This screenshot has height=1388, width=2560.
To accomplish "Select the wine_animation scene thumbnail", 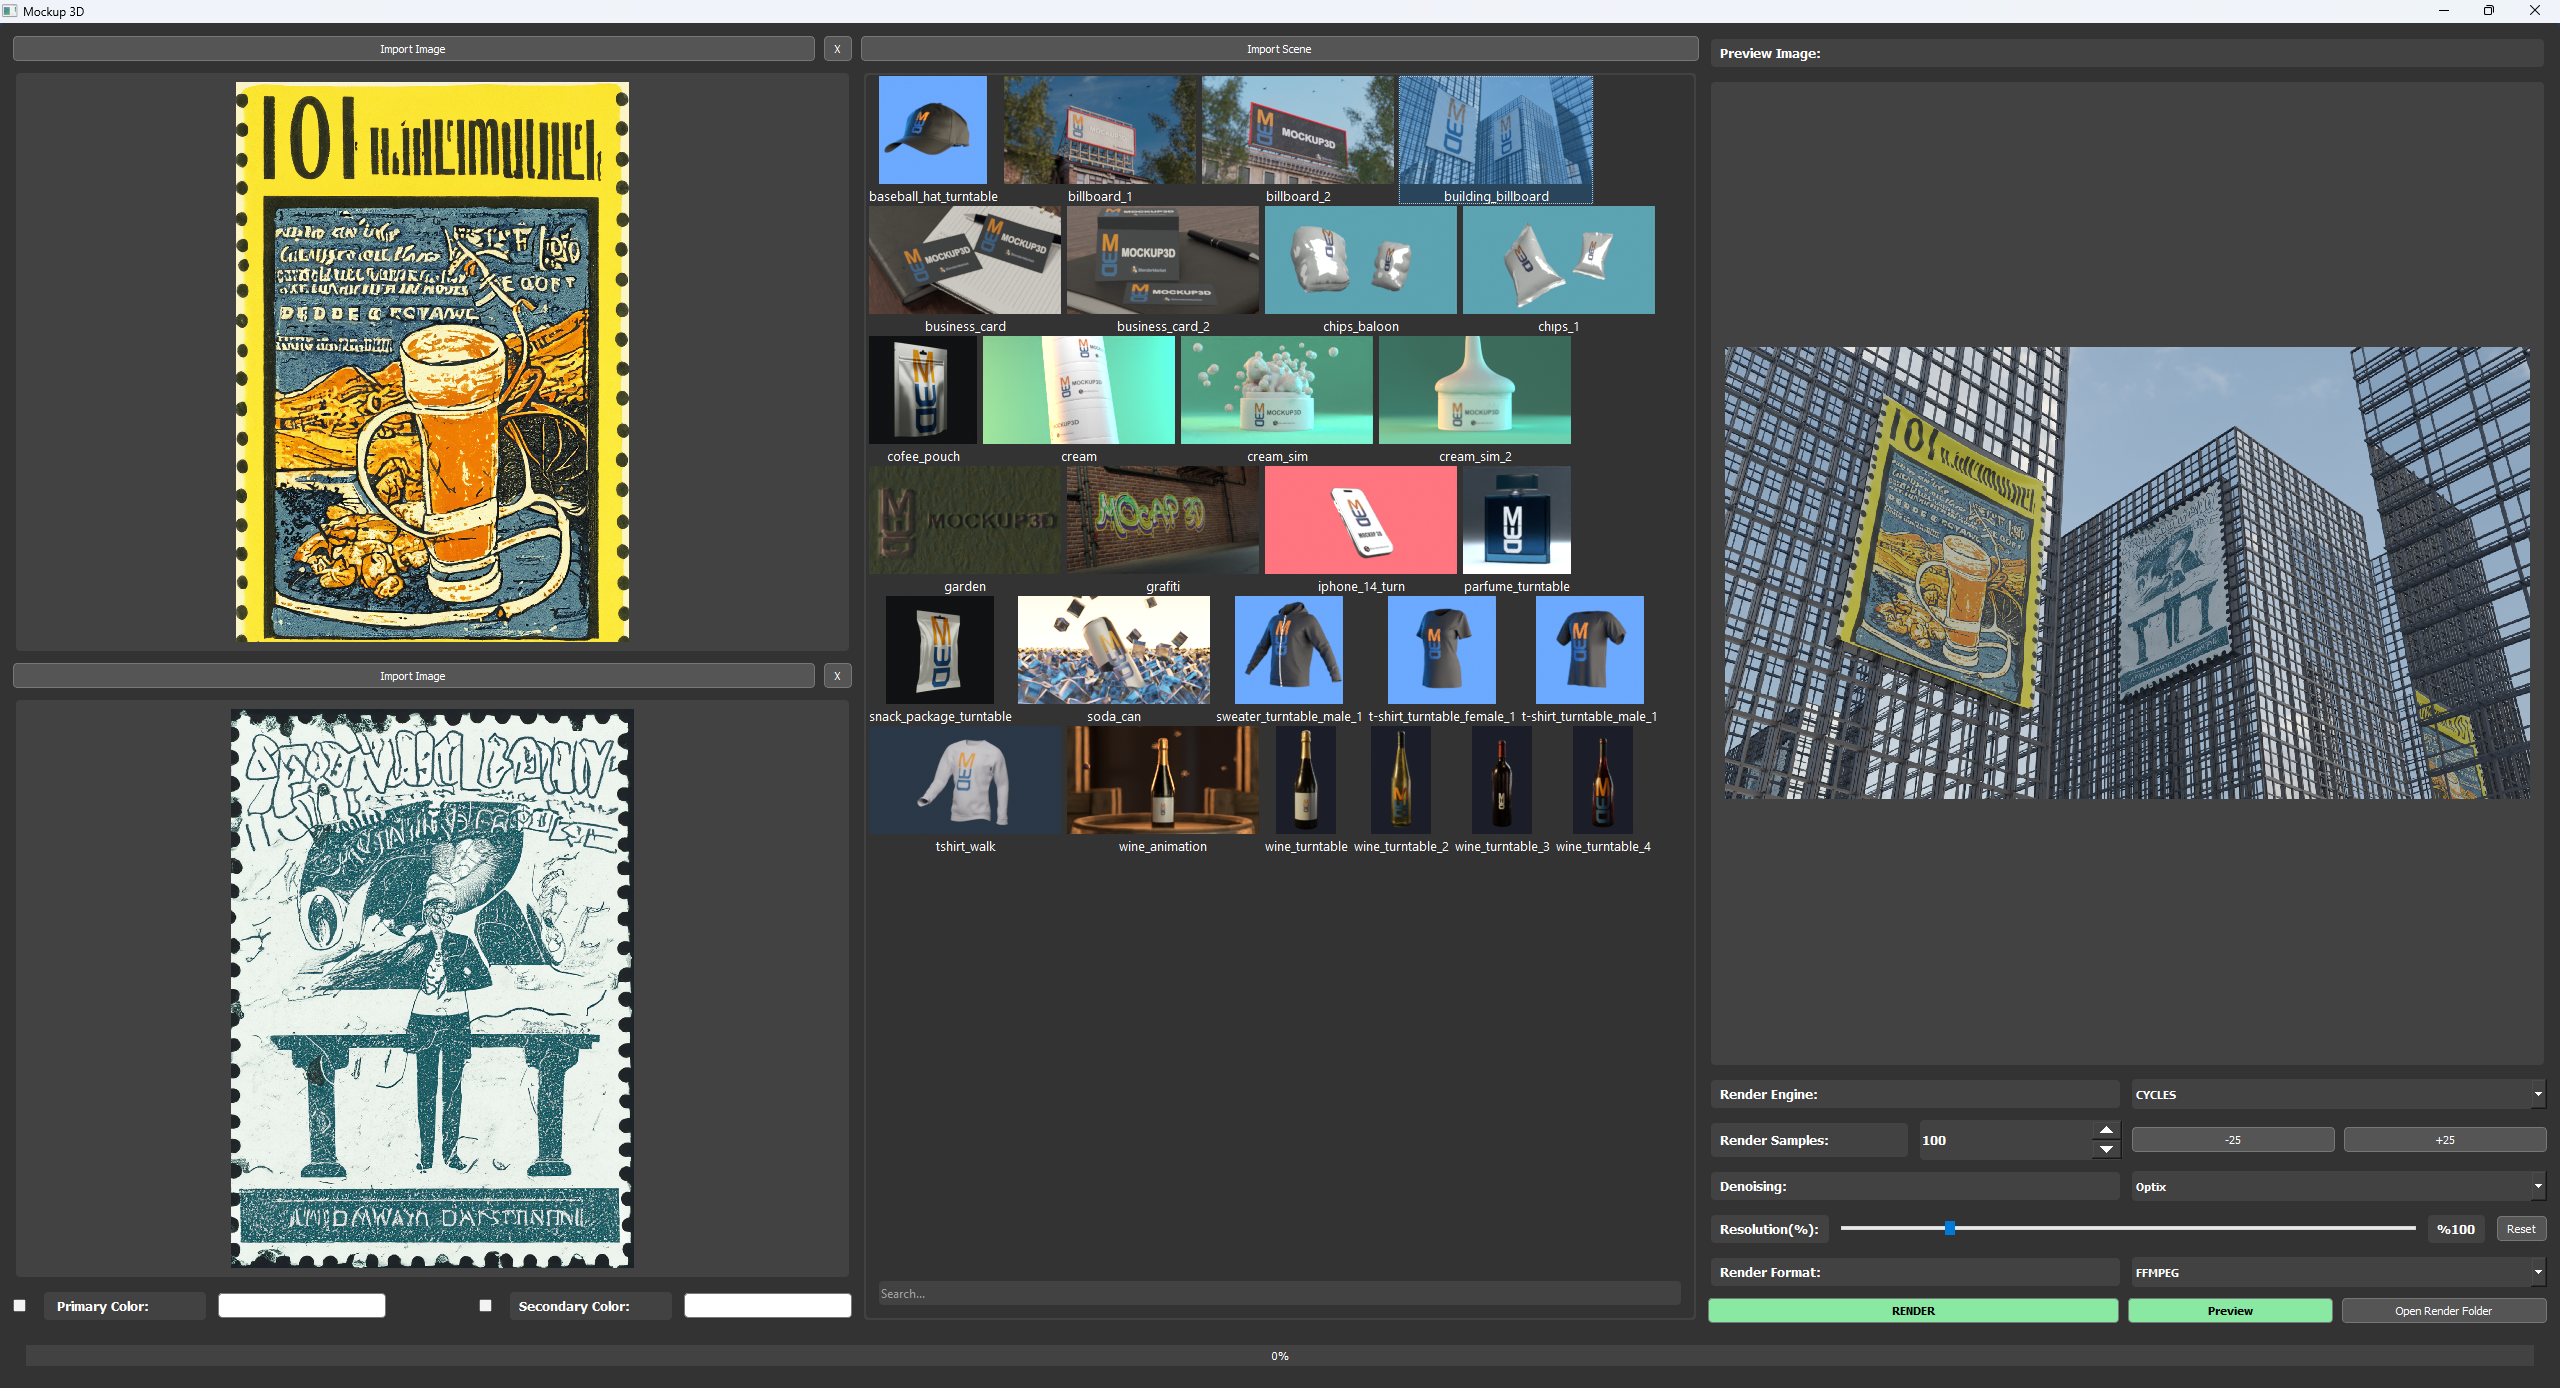I will coord(1162,781).
